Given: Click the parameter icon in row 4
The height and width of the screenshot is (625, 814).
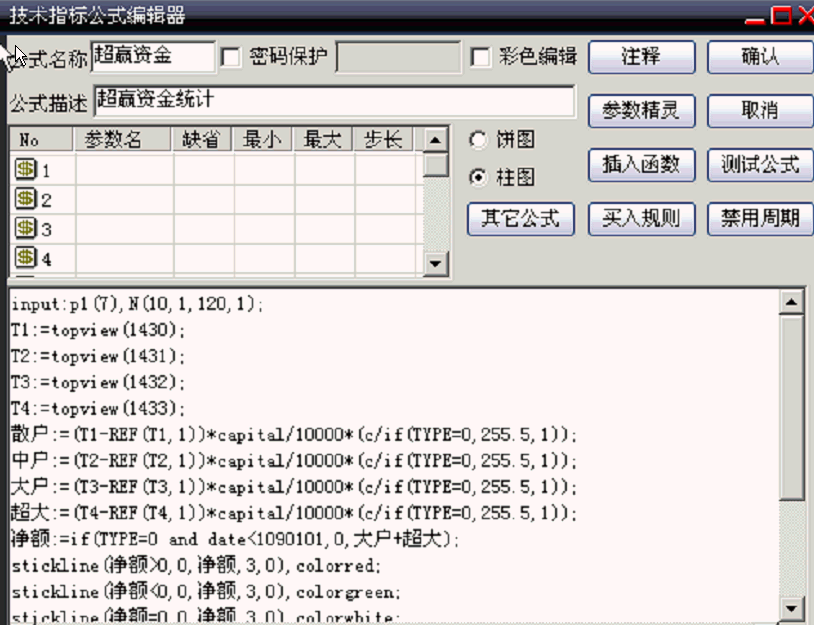Looking at the screenshot, I should (24, 260).
